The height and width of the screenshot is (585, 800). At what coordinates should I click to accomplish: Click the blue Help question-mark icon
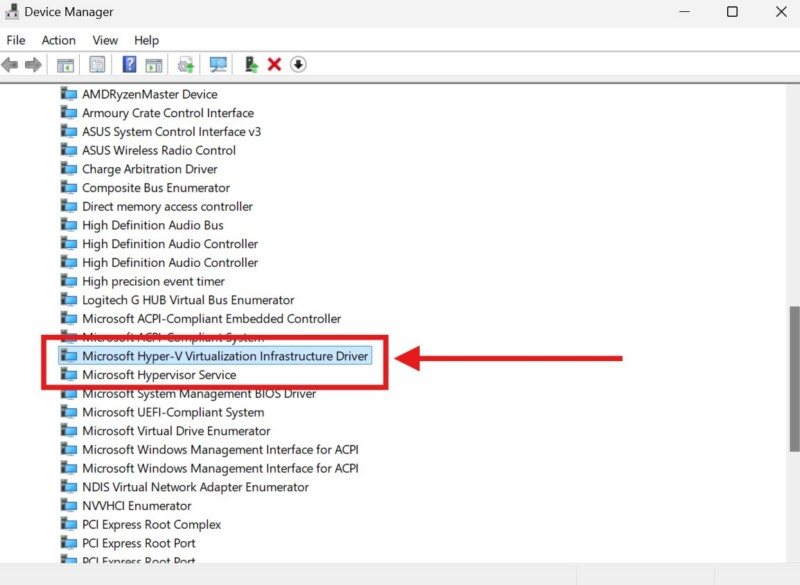(129, 65)
